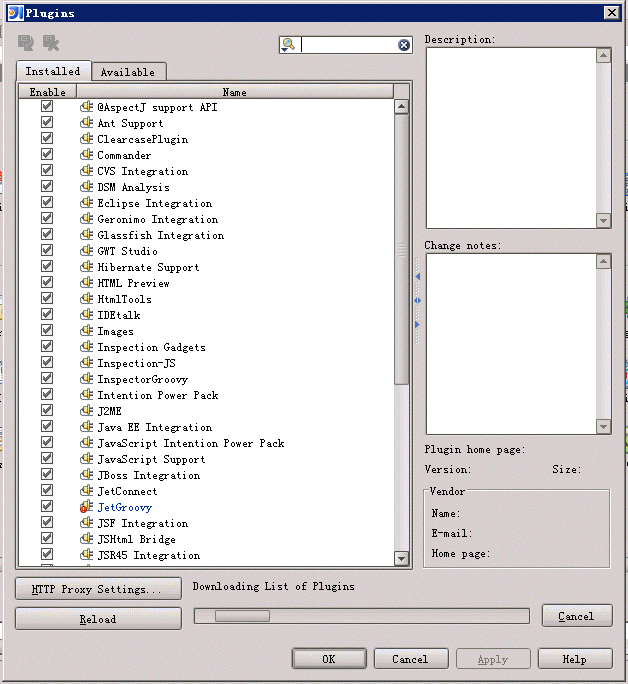Click the plugin icon beside Hibernate Support
Viewport: 628px width, 684px height.
tap(86, 267)
